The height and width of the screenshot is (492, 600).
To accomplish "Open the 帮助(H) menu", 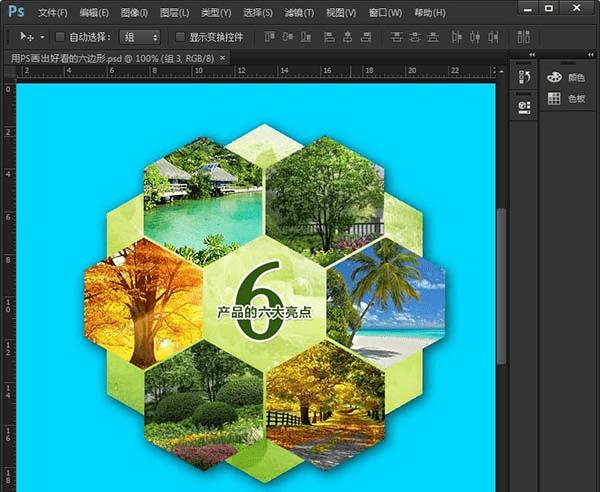I will (430, 13).
